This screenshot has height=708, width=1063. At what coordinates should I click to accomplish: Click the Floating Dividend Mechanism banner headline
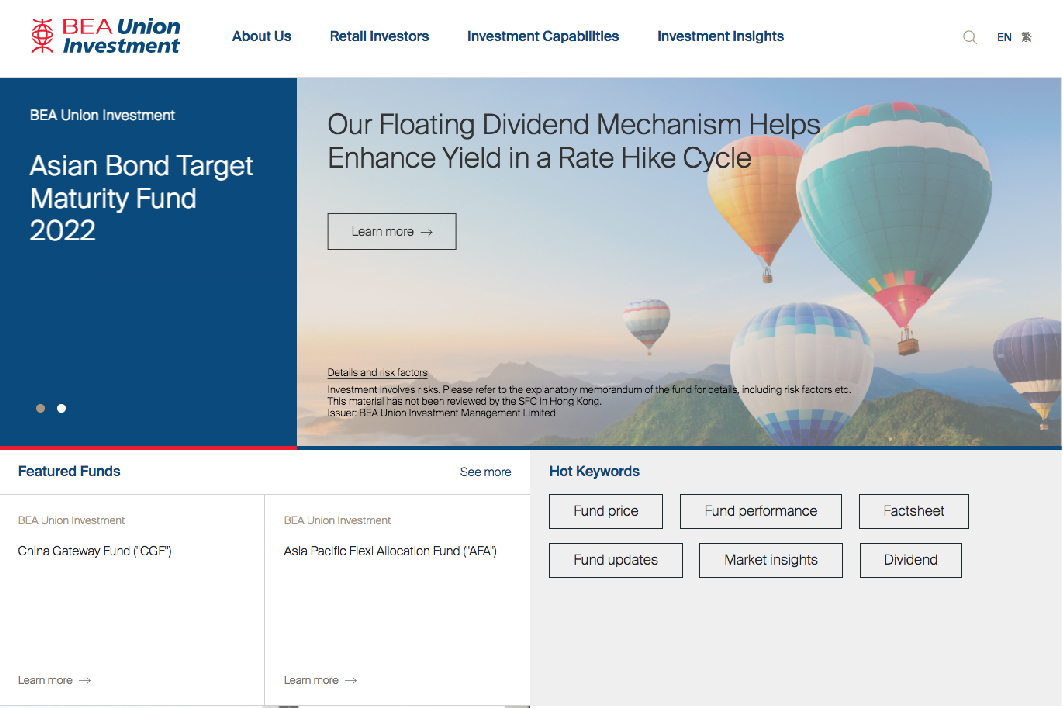pyautogui.click(x=574, y=141)
